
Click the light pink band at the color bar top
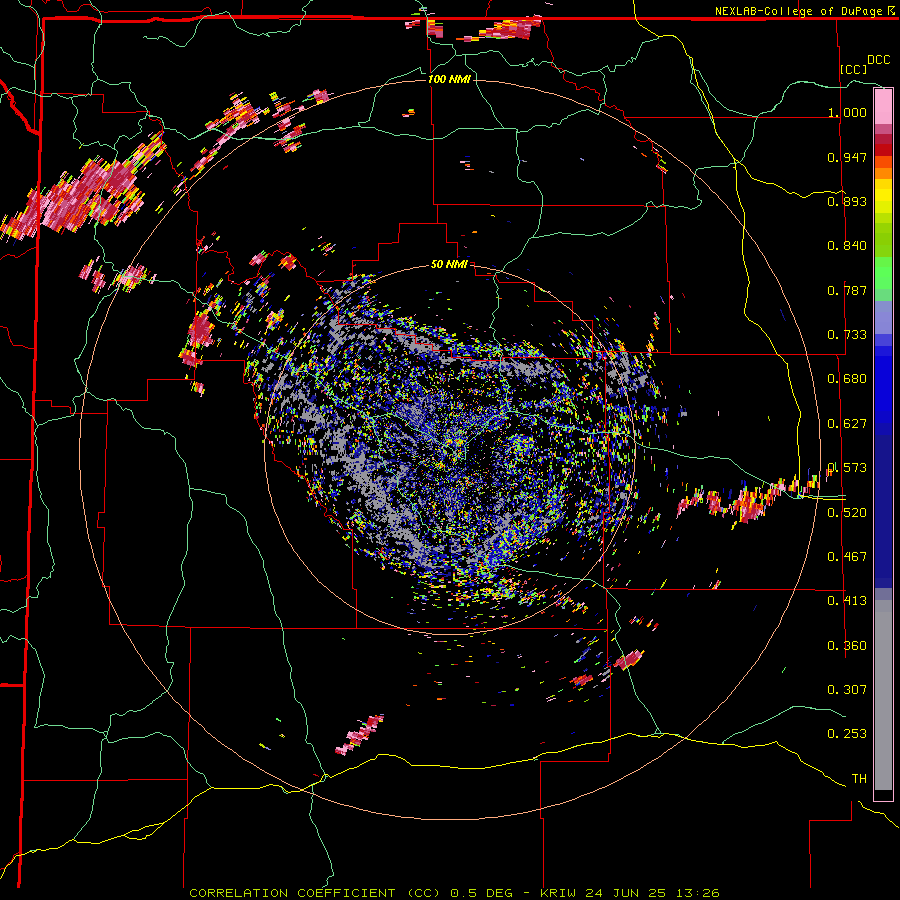click(883, 107)
